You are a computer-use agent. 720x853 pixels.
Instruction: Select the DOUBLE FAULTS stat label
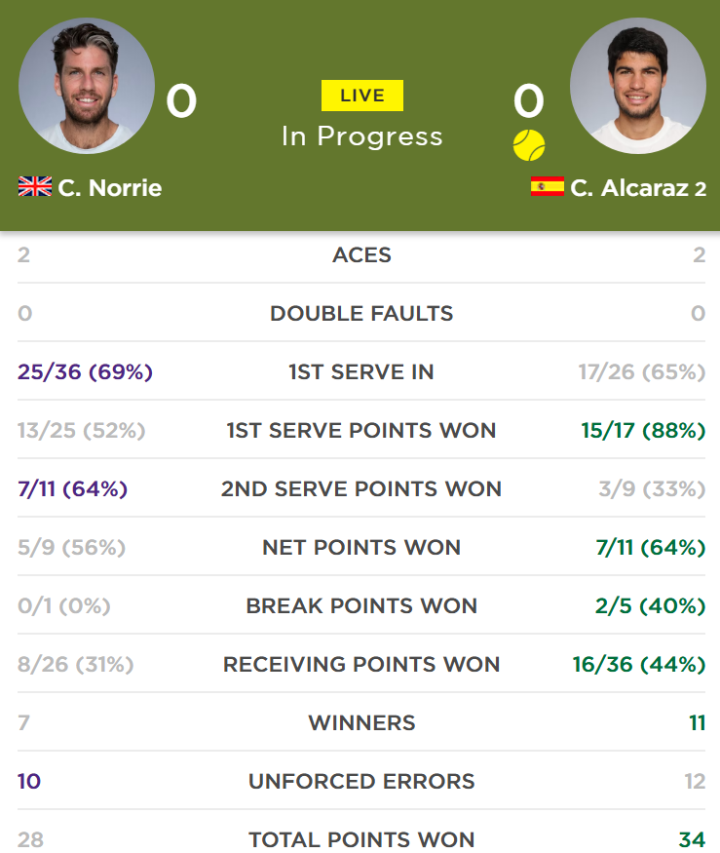(362, 313)
